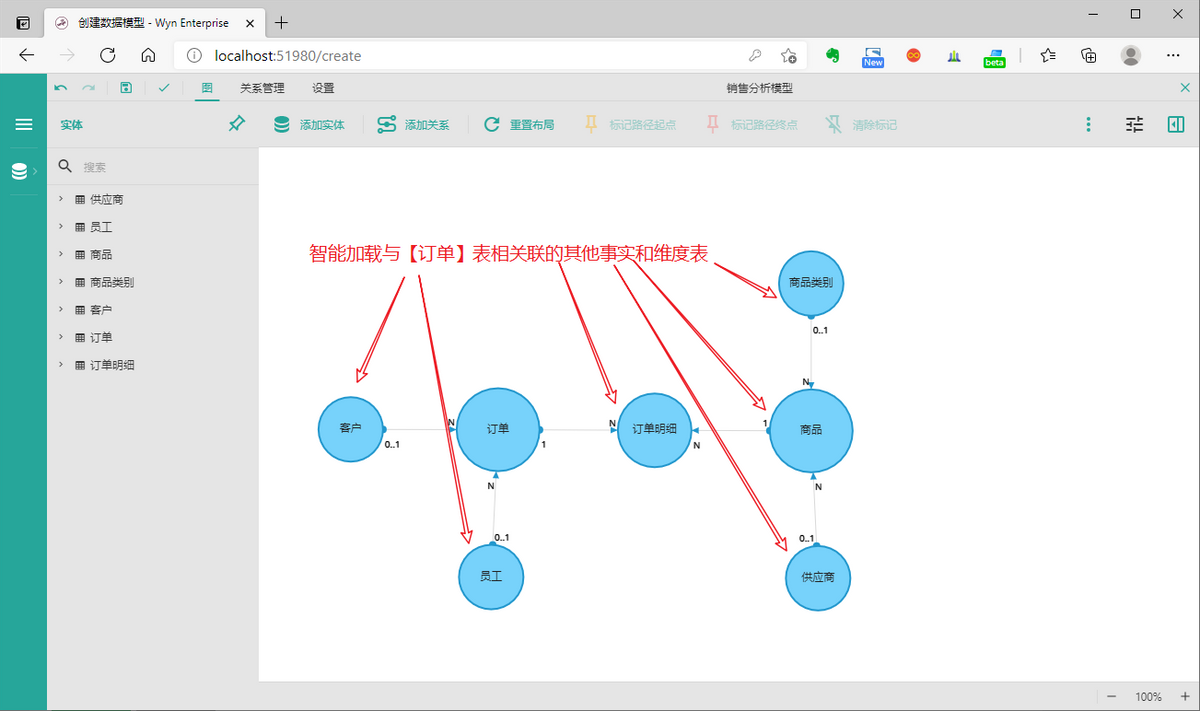This screenshot has height=711, width=1200.
Task: Expand the 员工 tree node
Action: click(x=61, y=227)
